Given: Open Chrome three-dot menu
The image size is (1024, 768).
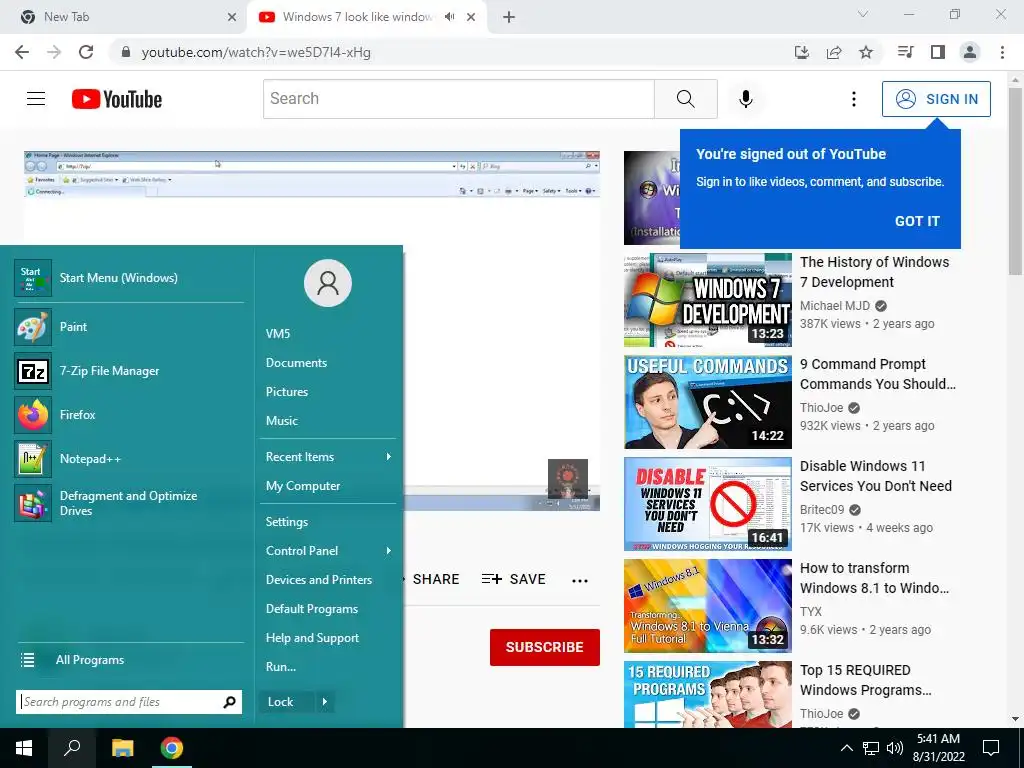Looking at the screenshot, I should pos(1002,52).
